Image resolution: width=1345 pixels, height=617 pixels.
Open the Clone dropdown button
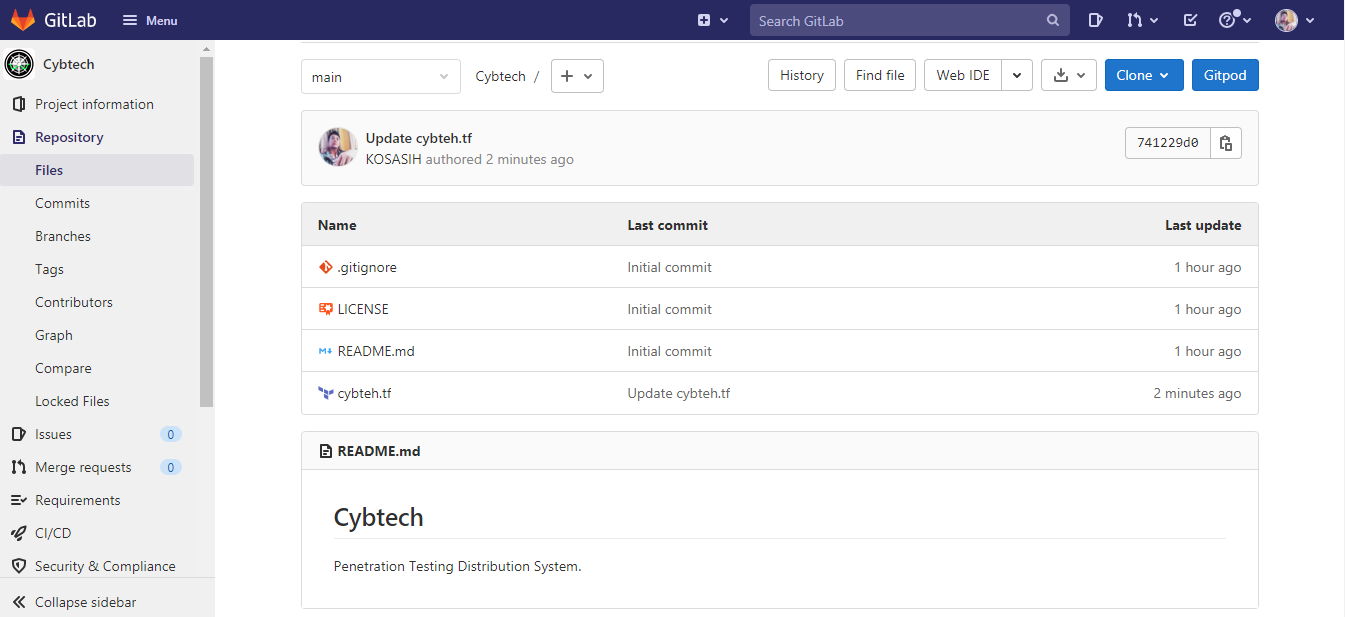click(x=1144, y=75)
